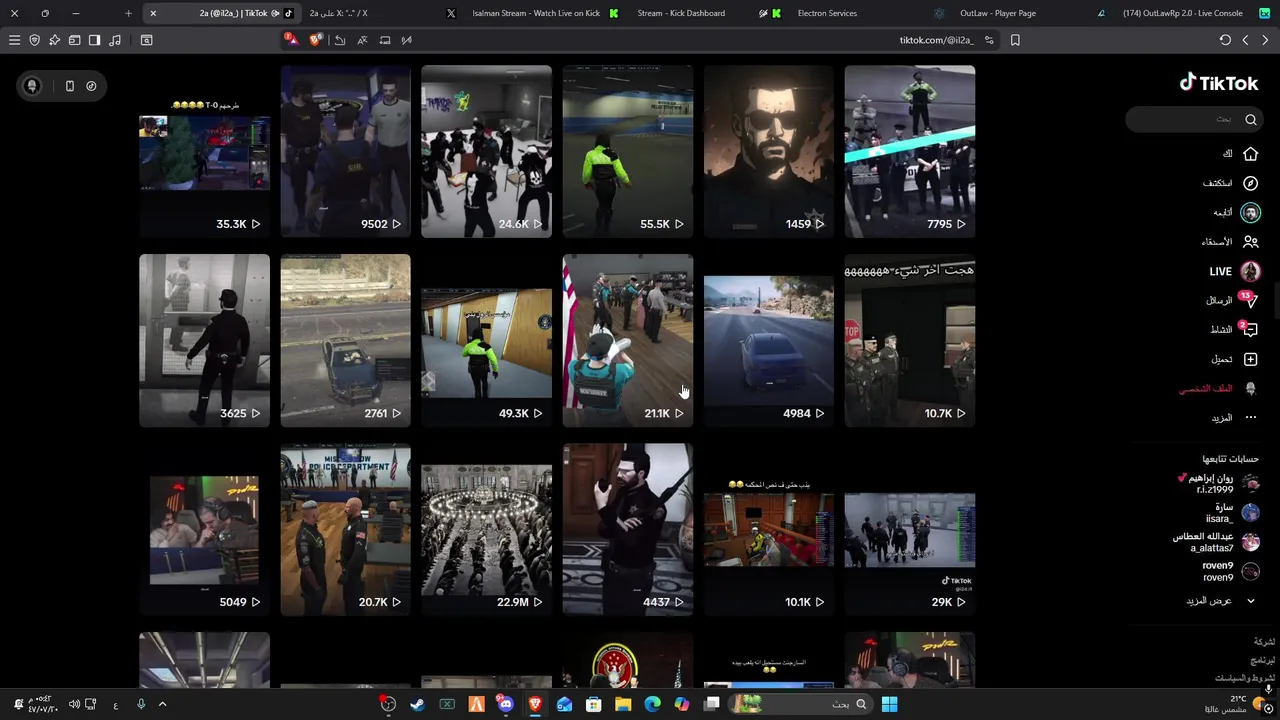The width and height of the screenshot is (1280, 720).
Task: Play the video with 55.5K views
Action: [627, 151]
